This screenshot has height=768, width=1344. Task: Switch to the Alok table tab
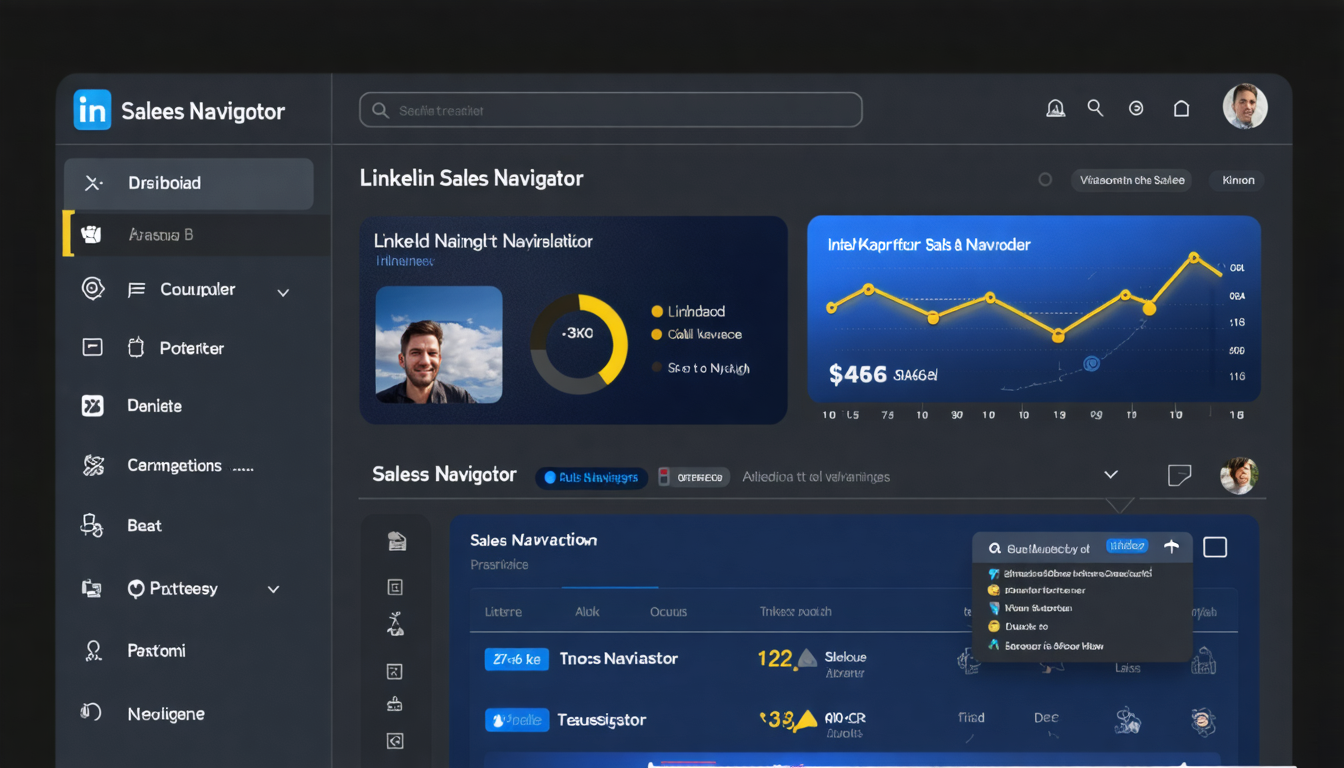[x=587, y=612]
